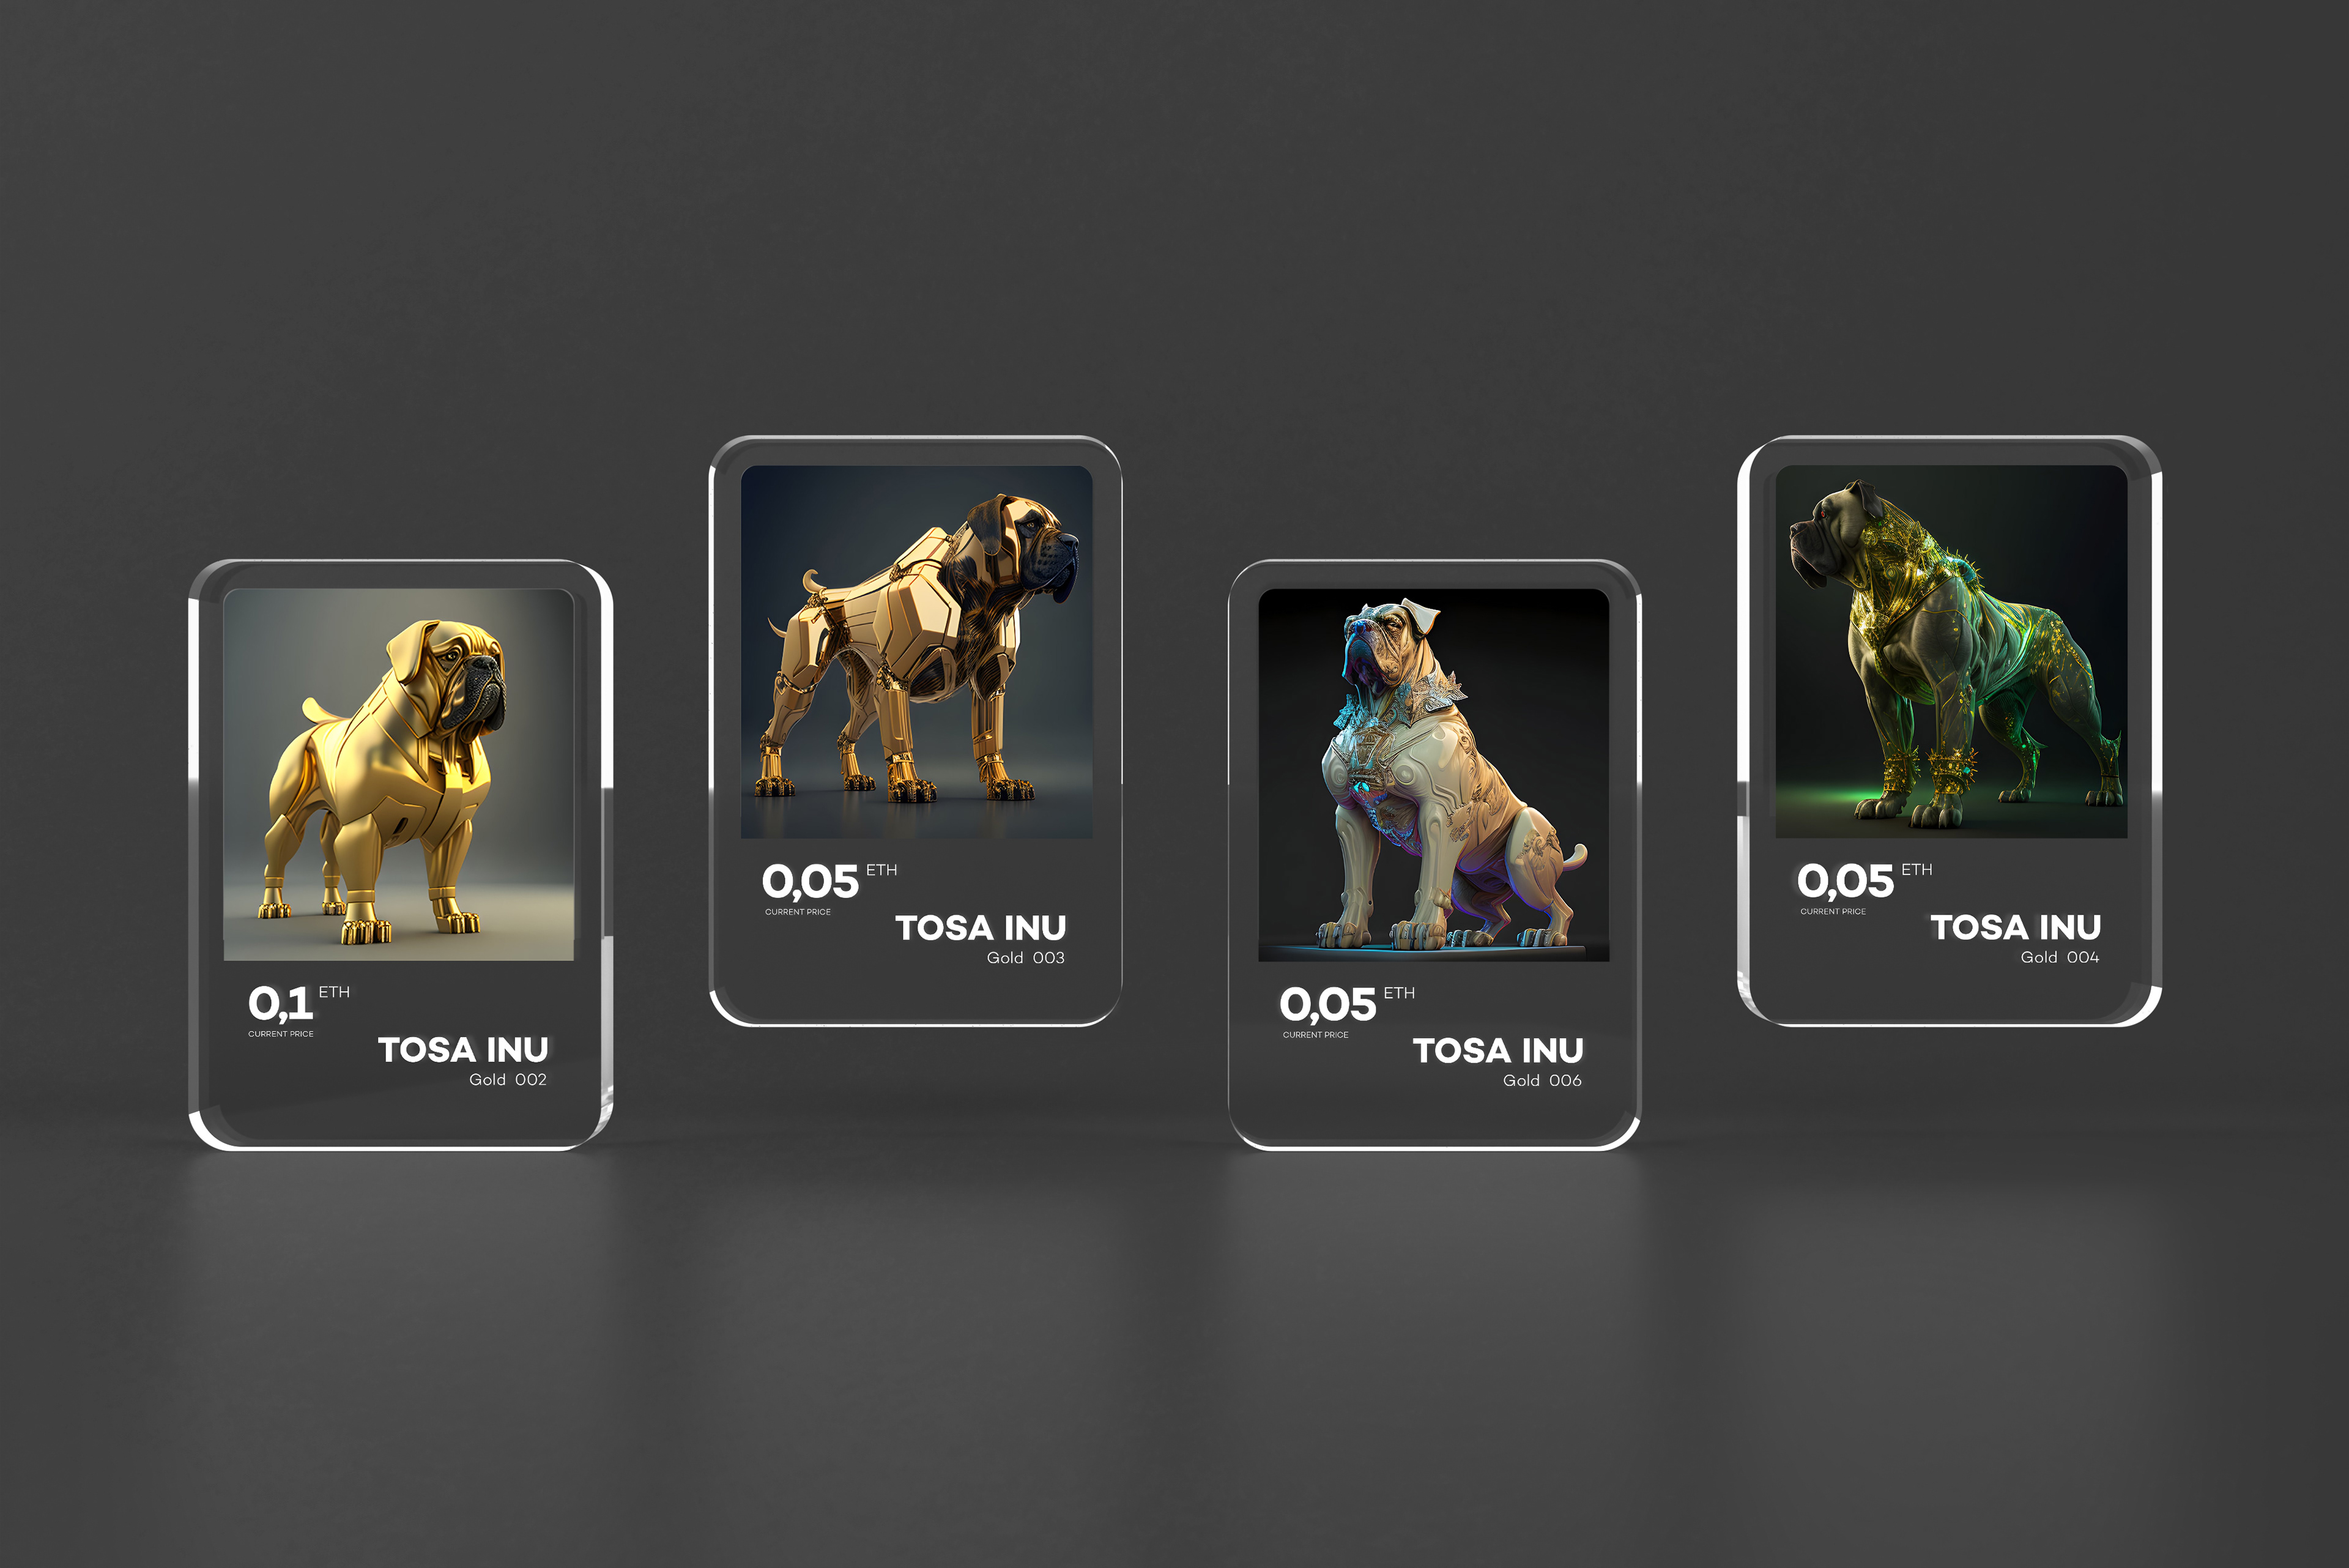
Task: Open the Gold 004 green glowing dog artwork
Action: [x=1951, y=651]
